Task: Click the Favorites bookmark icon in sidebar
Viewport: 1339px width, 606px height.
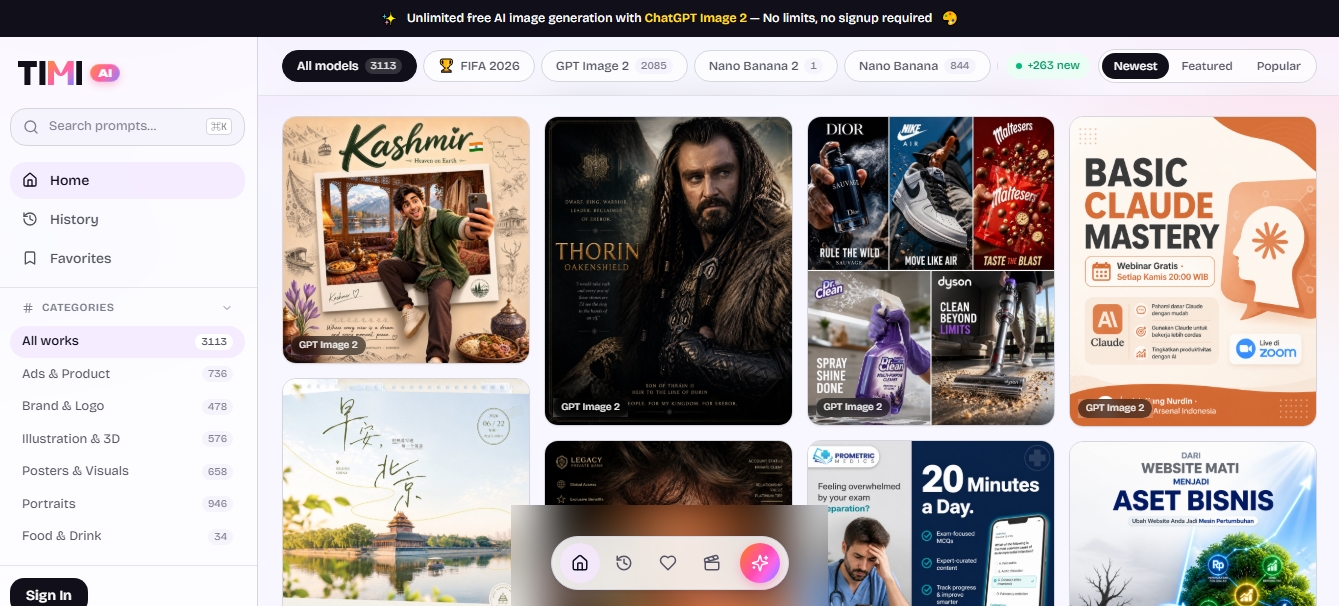Action: click(30, 258)
